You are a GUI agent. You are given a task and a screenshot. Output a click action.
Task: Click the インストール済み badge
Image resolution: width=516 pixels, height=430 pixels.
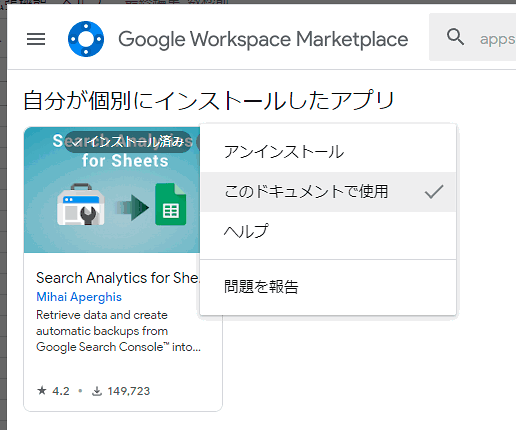pos(128,142)
